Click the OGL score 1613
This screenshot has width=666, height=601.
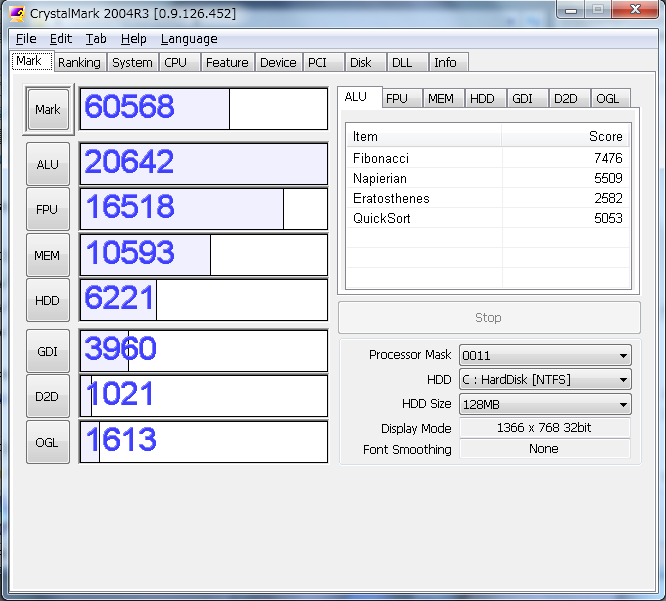point(204,442)
